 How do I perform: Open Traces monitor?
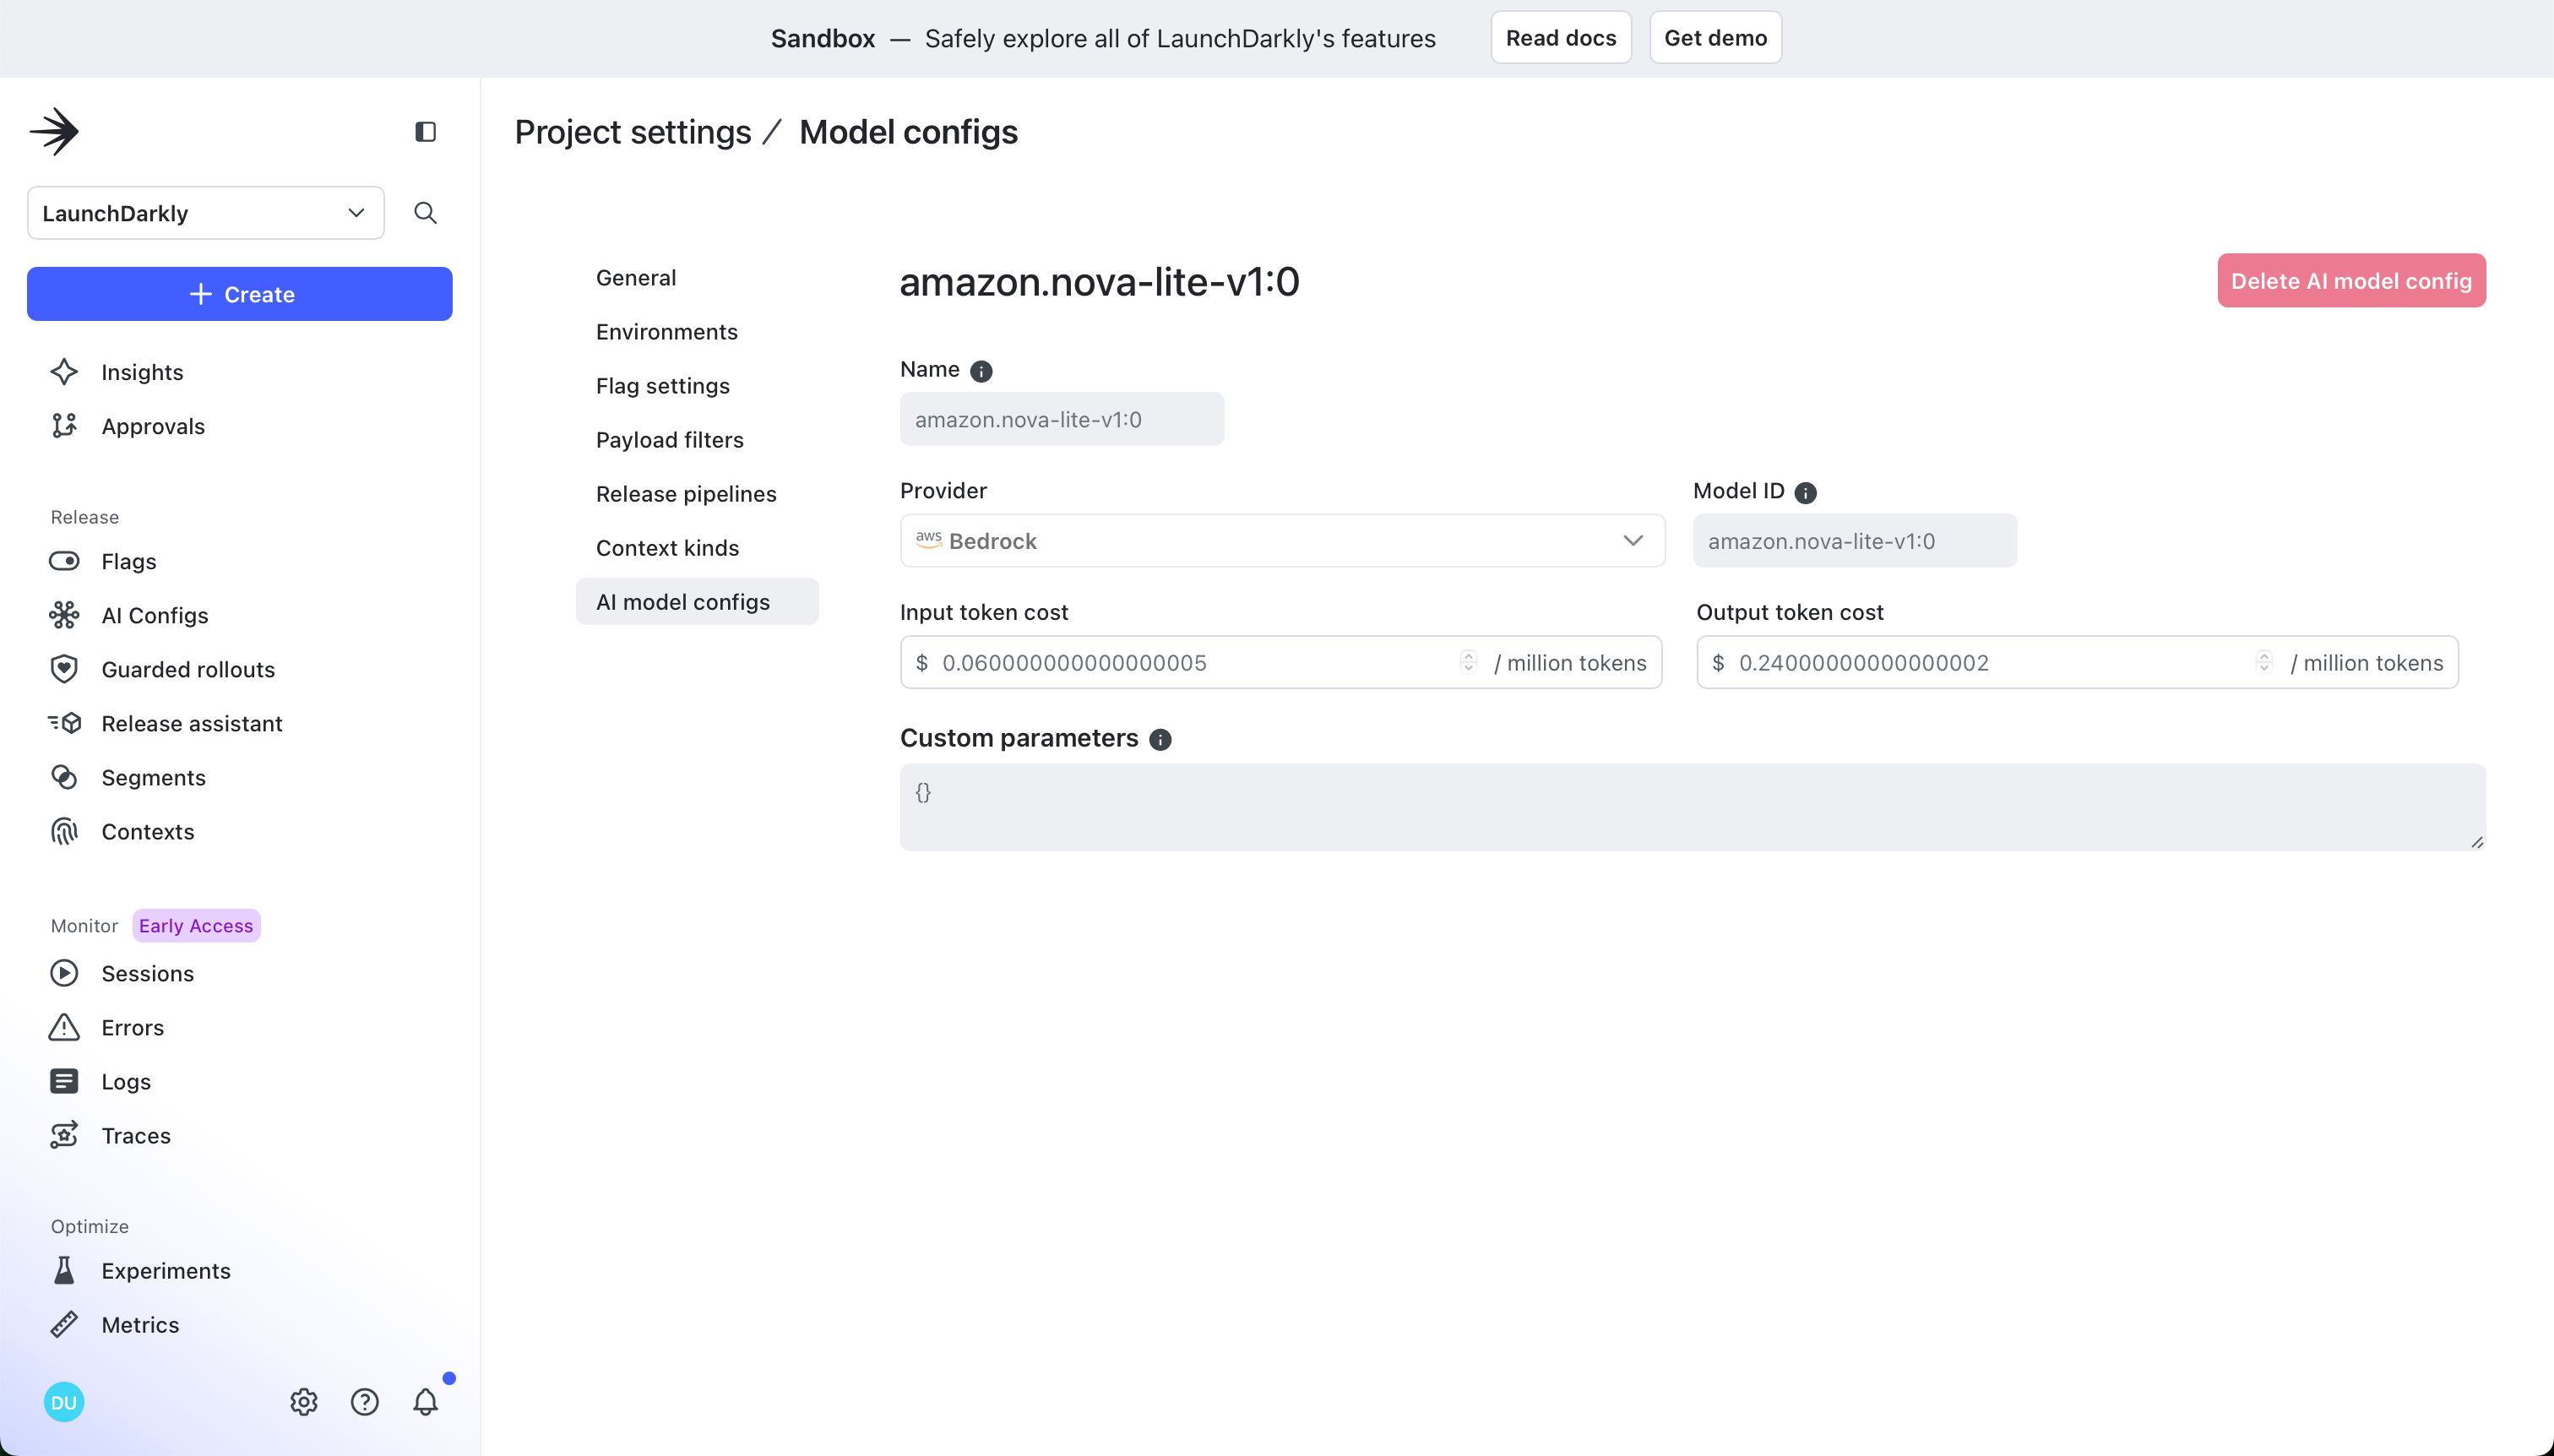pyautogui.click(x=135, y=1135)
